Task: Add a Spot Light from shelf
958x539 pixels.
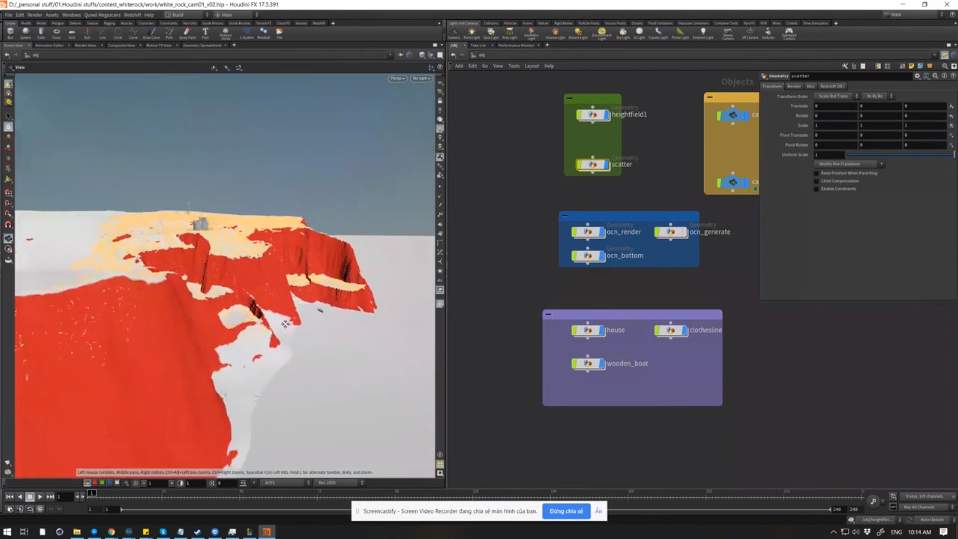Action: tap(491, 33)
